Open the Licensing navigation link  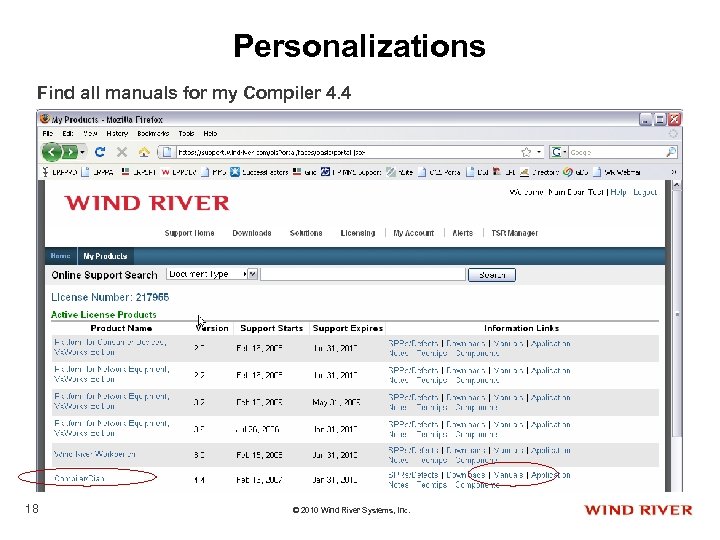358,233
